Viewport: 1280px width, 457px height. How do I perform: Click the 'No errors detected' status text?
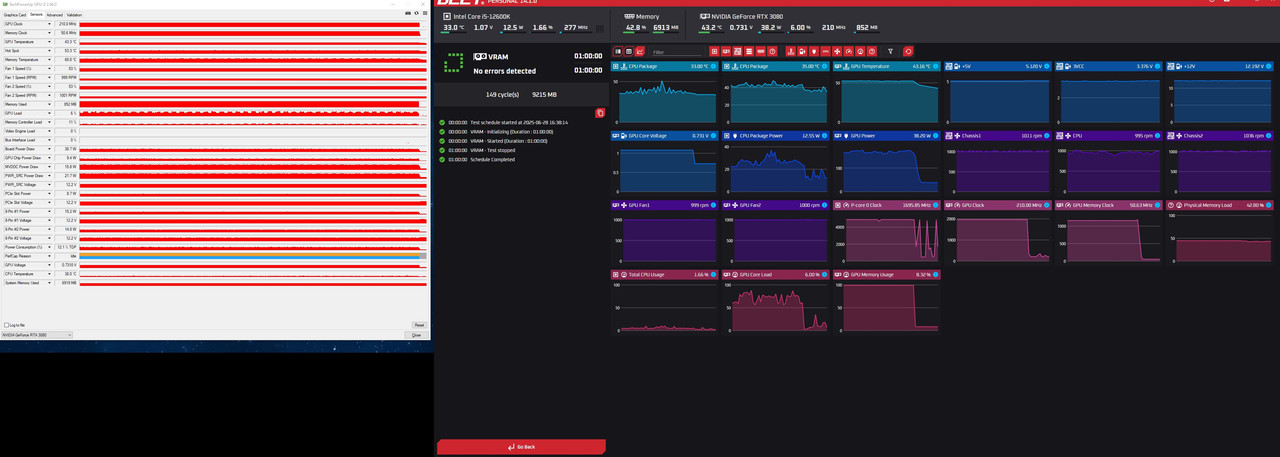click(x=504, y=71)
